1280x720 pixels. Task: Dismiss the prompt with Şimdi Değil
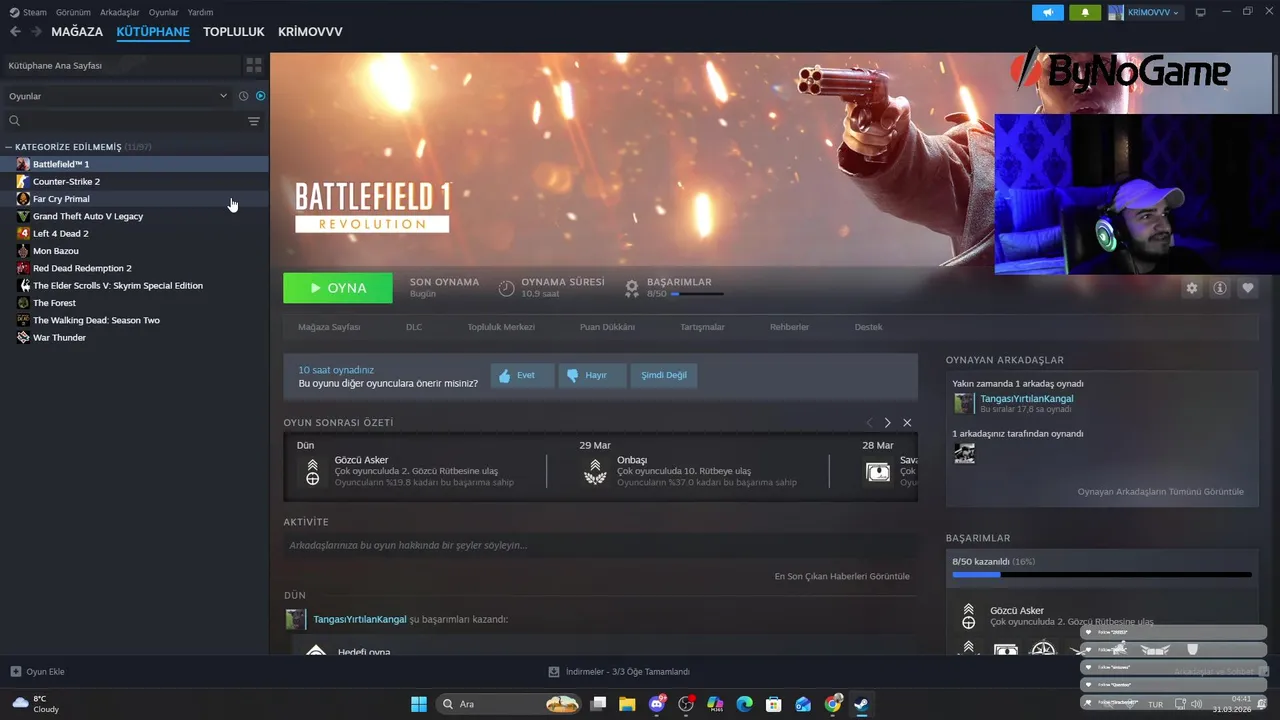(664, 376)
